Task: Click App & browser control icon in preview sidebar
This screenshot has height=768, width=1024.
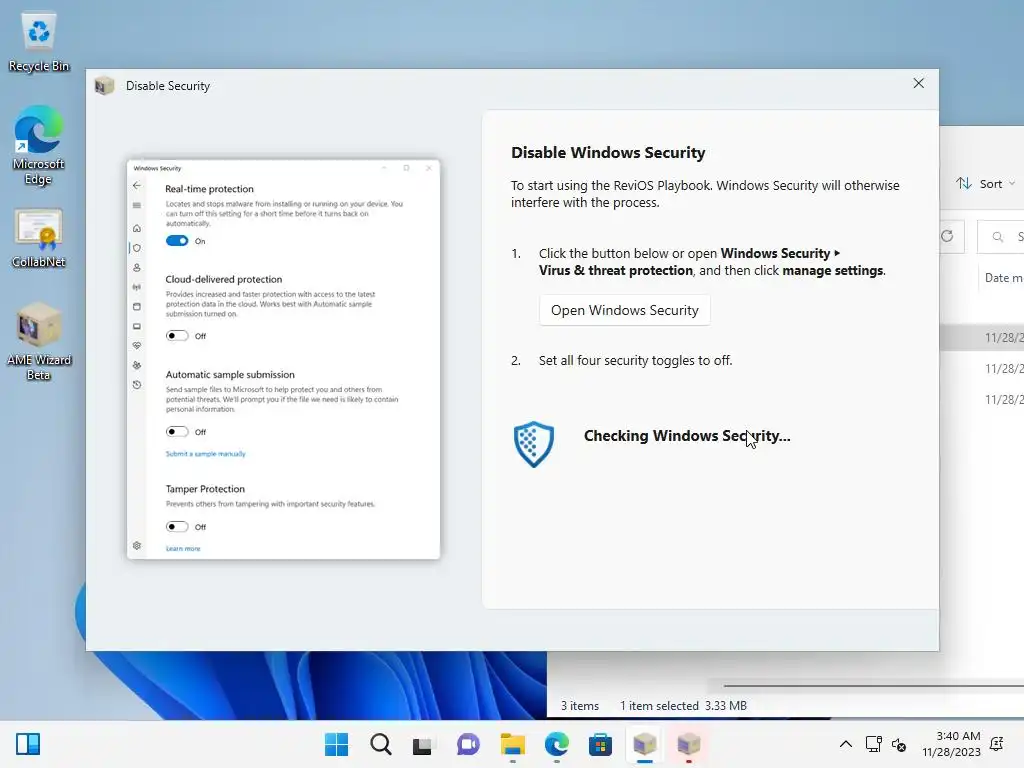Action: (136, 306)
